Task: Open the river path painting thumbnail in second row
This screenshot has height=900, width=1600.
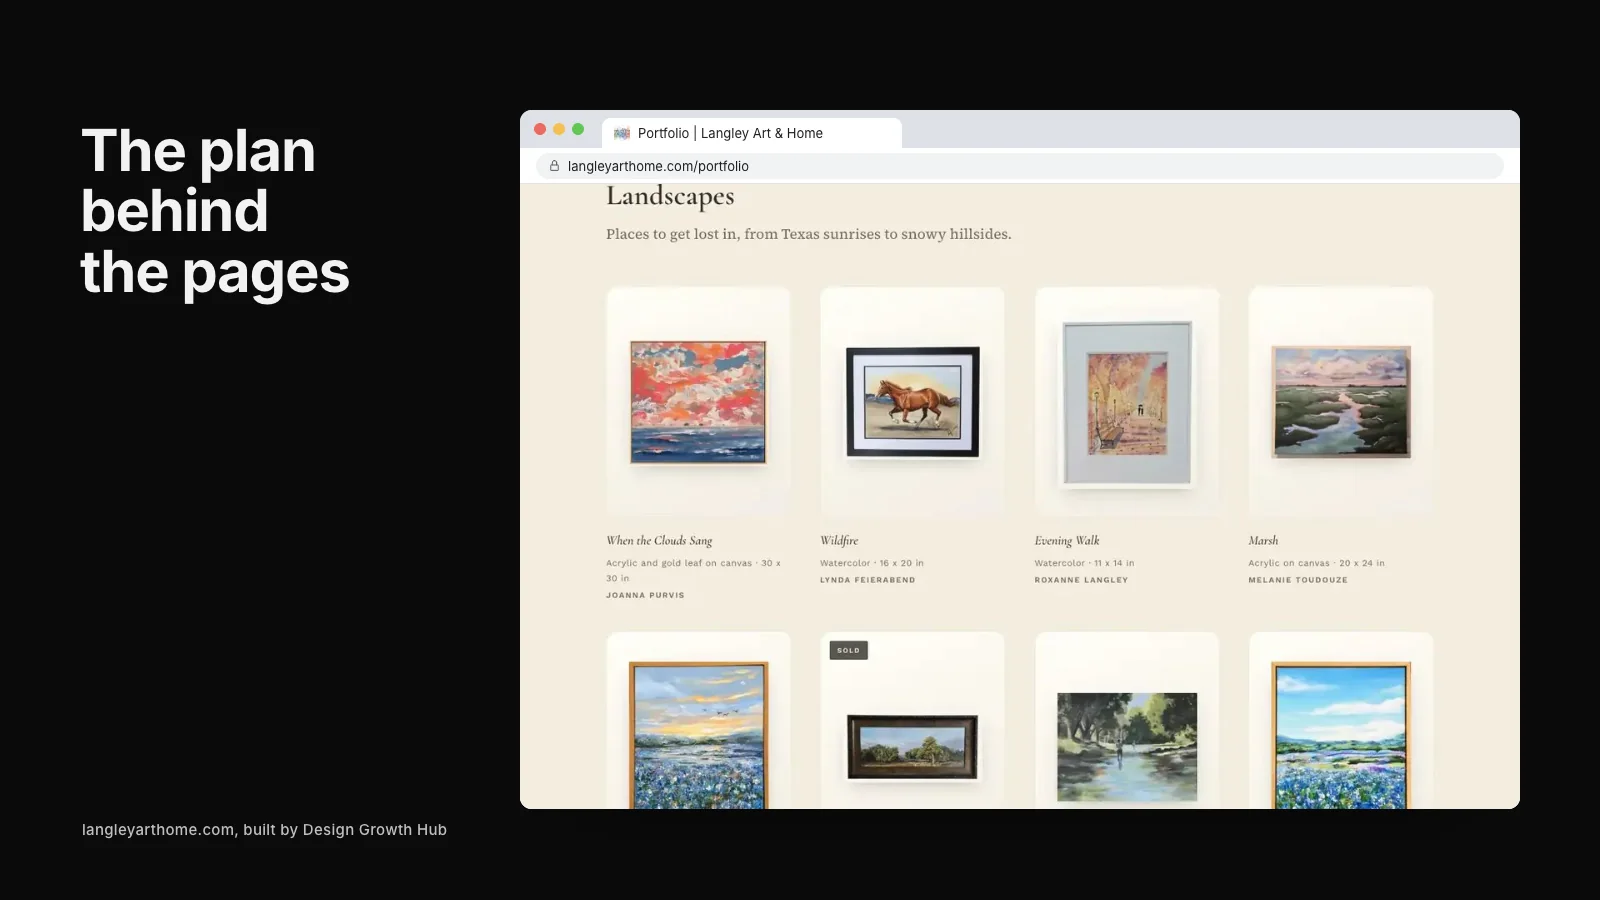Action: (1127, 747)
